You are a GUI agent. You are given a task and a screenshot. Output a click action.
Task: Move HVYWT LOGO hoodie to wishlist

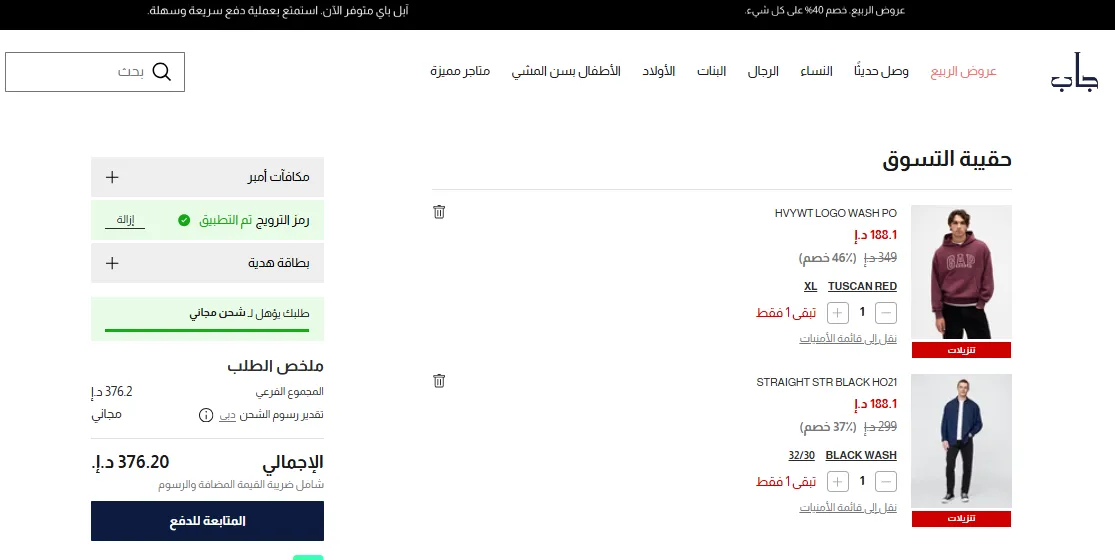click(848, 339)
